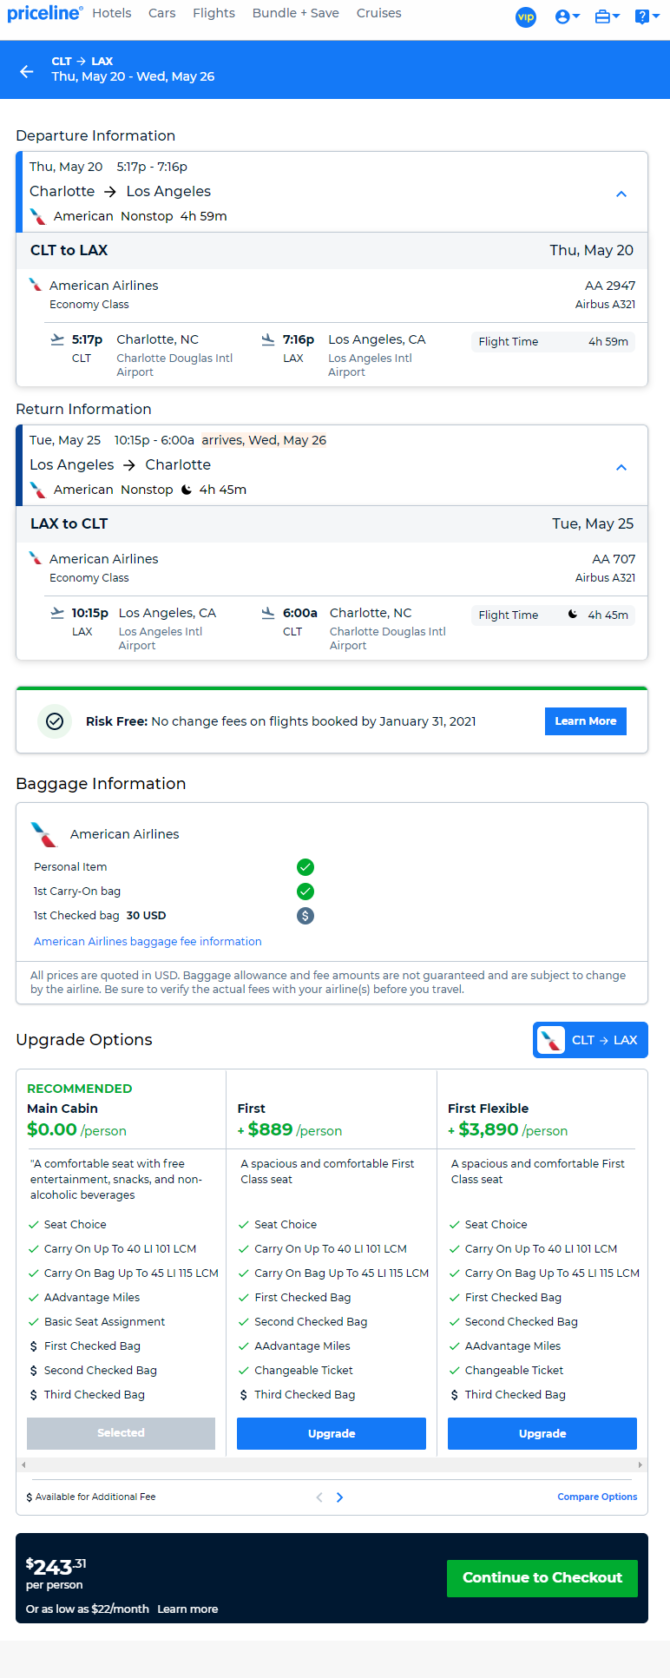Click the Learn More risk free button
The width and height of the screenshot is (670, 1678).
click(x=585, y=721)
